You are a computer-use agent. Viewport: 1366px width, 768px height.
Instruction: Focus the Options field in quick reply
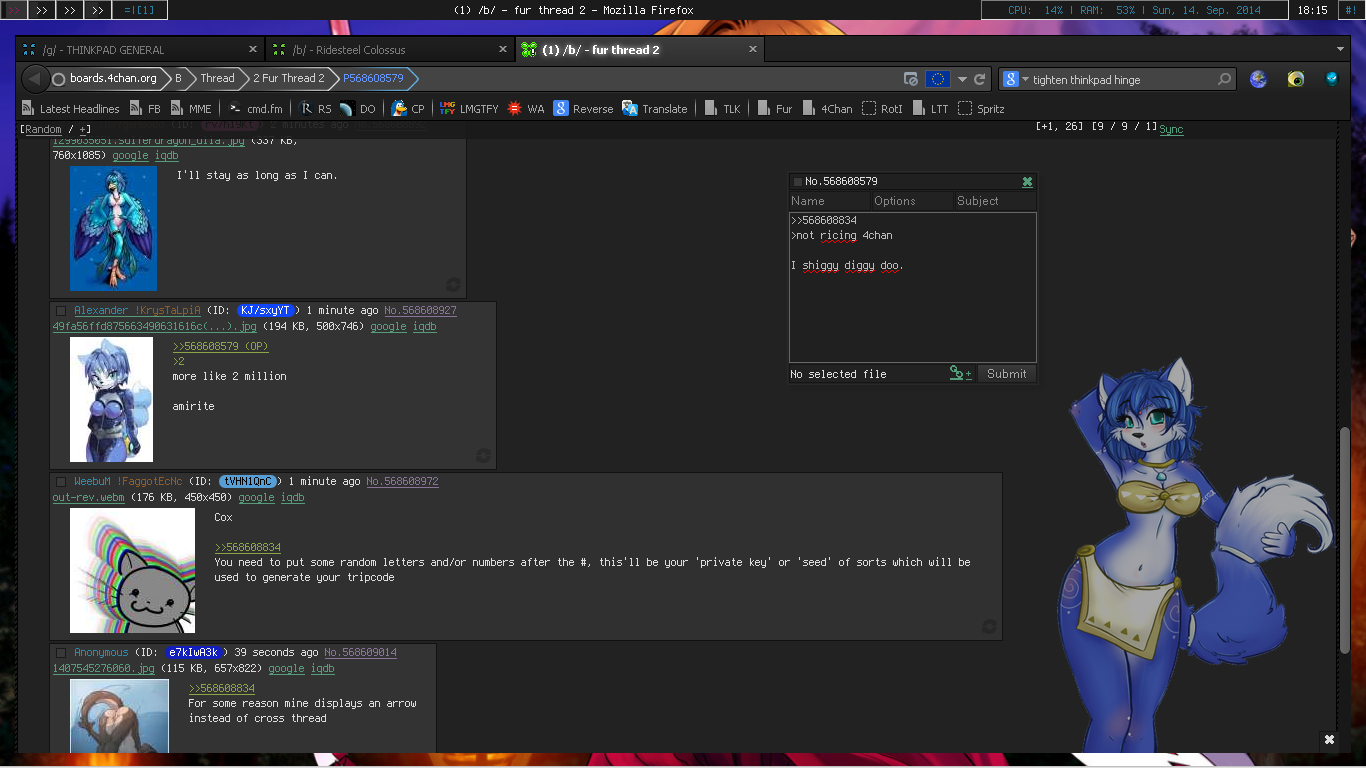[x=912, y=201]
